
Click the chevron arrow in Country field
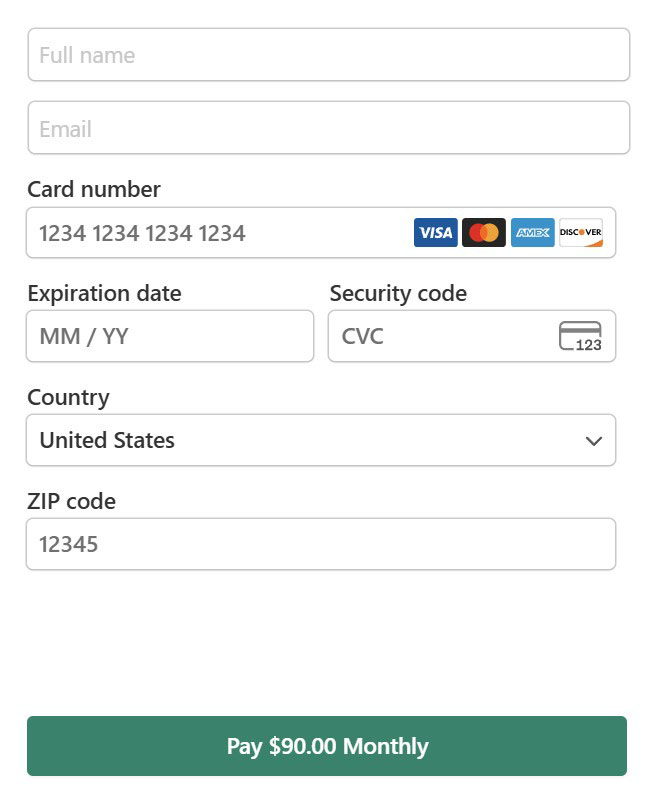tap(594, 441)
